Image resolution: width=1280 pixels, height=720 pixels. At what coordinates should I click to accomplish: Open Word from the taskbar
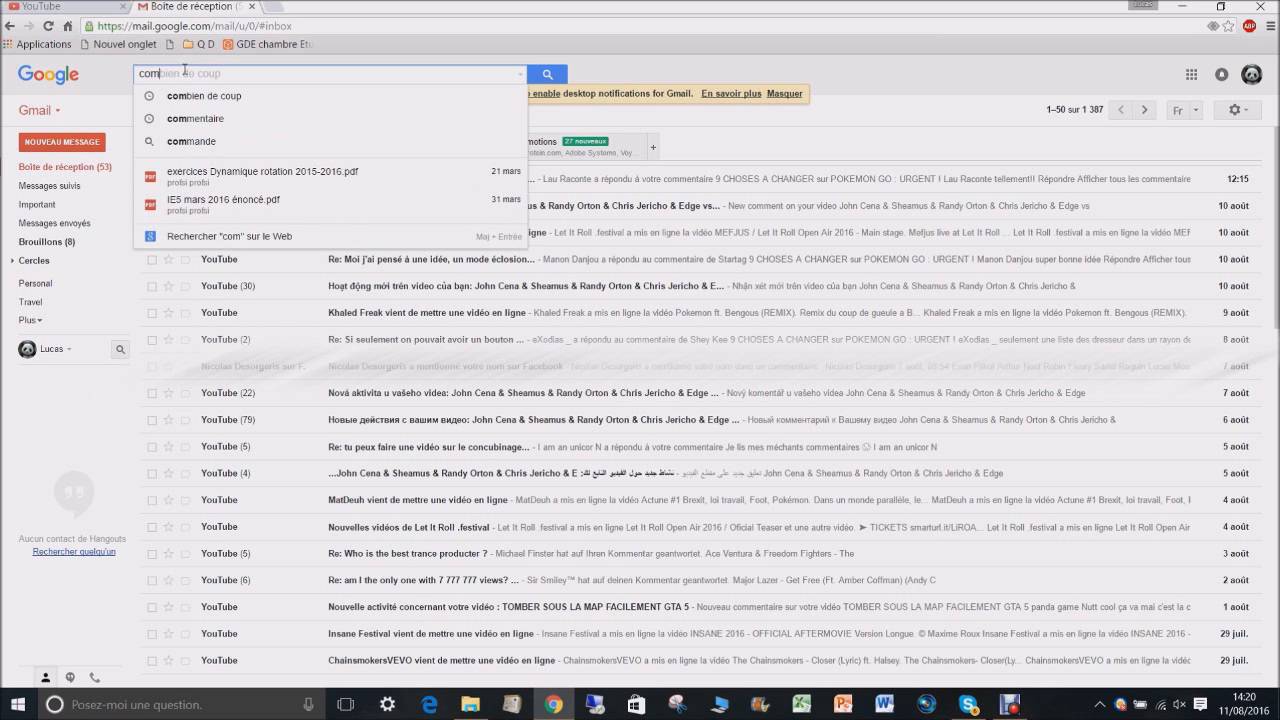coord(884,704)
